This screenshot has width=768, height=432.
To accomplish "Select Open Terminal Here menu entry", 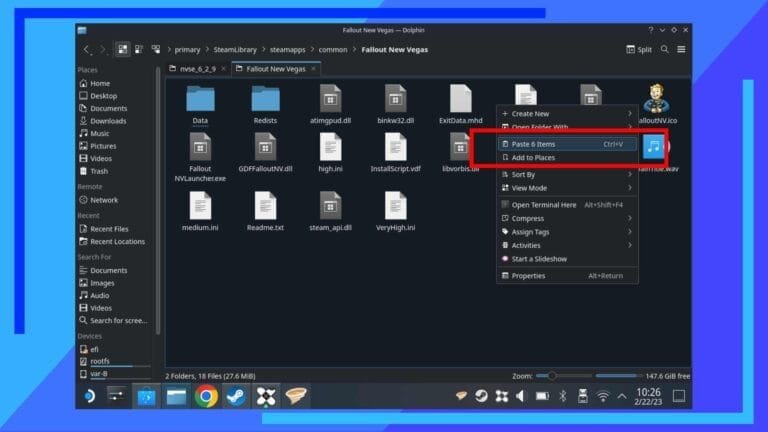I will click(567, 205).
